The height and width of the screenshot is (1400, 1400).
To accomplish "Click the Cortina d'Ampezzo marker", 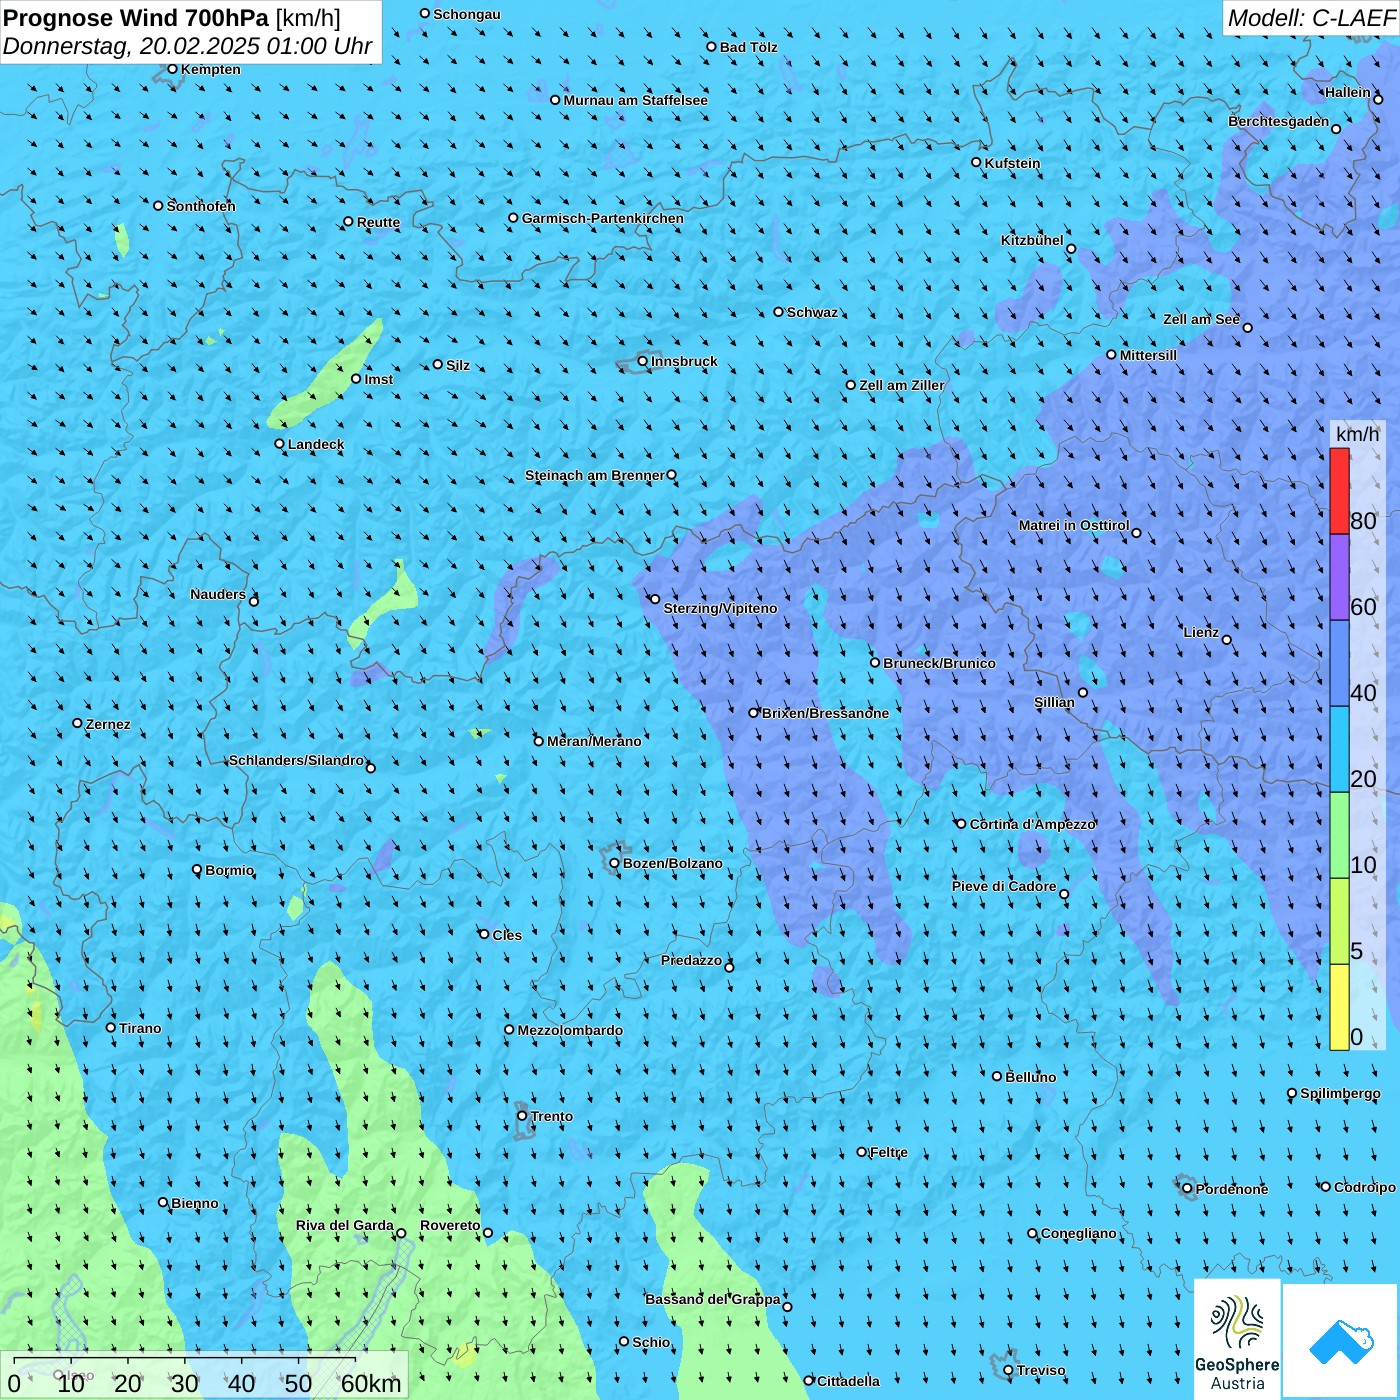I will (x=961, y=824).
